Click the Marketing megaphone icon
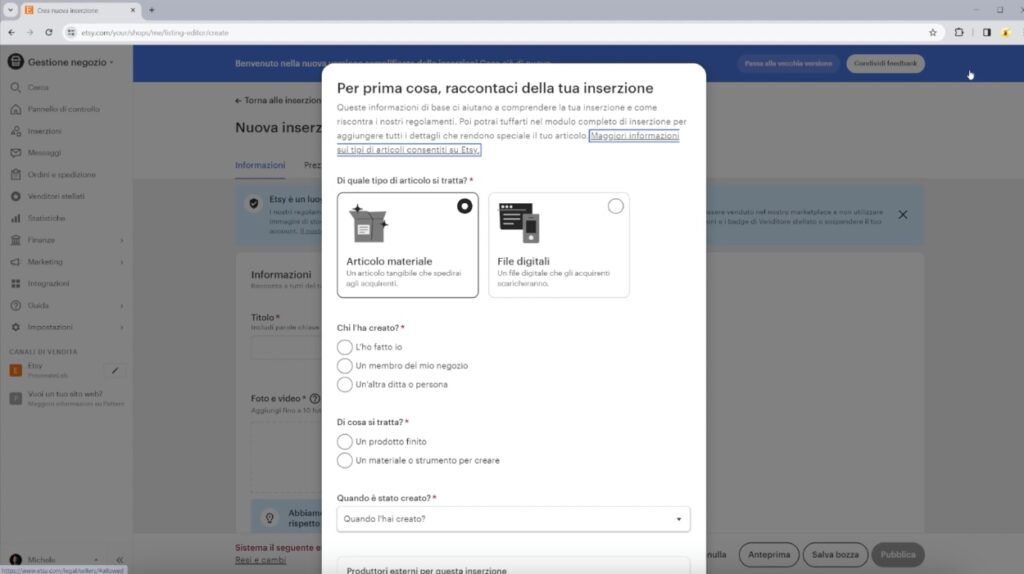Screen dimensions: 1024x574 [16, 262]
